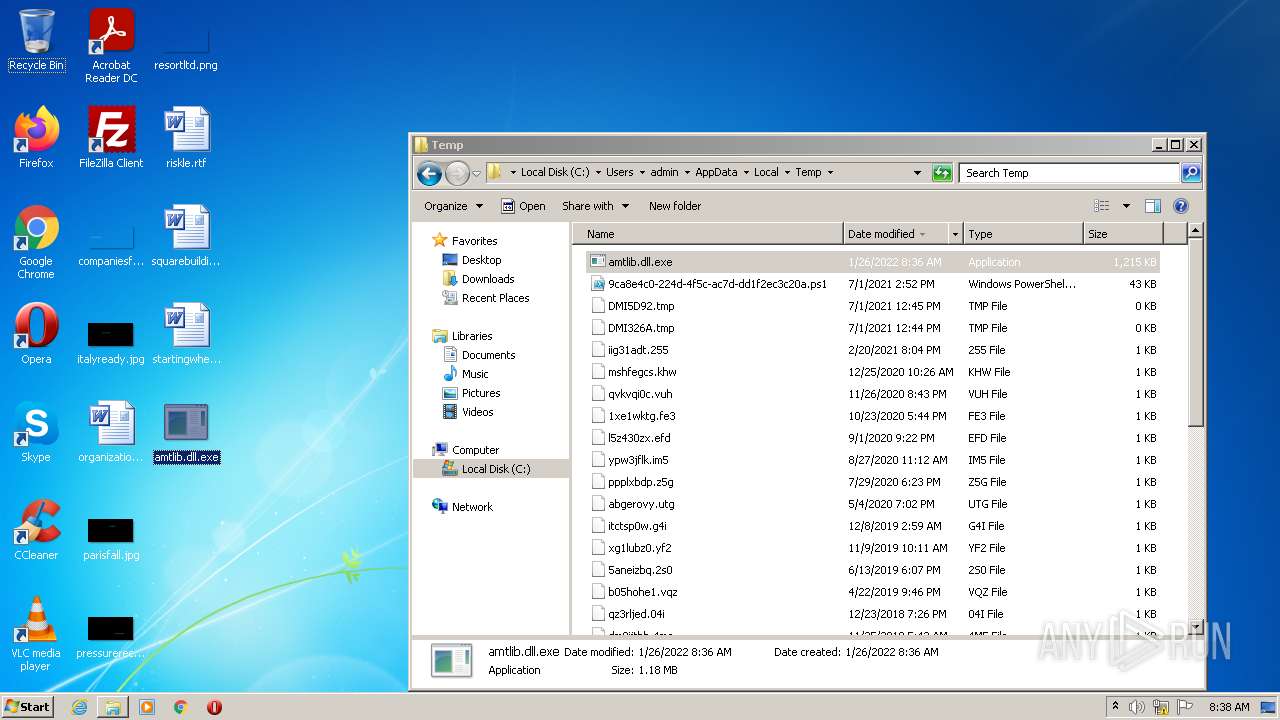Launch VLC media player shortcut
The width and height of the screenshot is (1280, 720).
coord(36,635)
